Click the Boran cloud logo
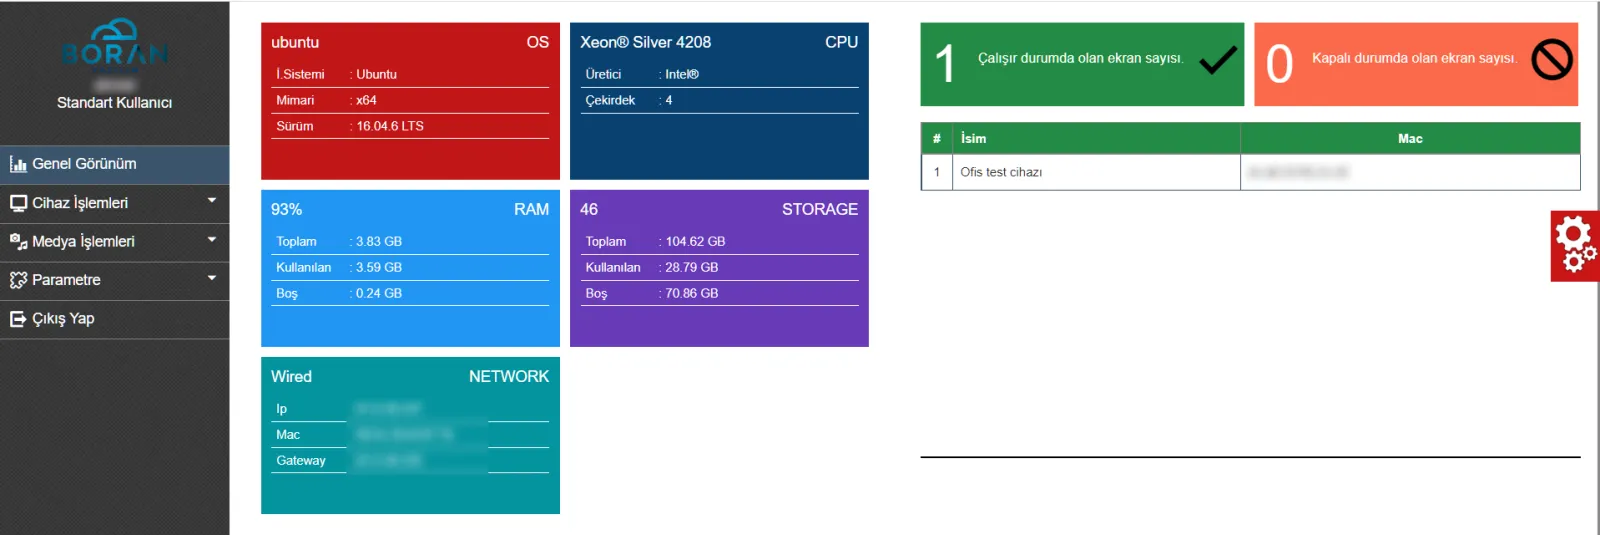Screen dimensions: 1600x535 click(x=114, y=44)
